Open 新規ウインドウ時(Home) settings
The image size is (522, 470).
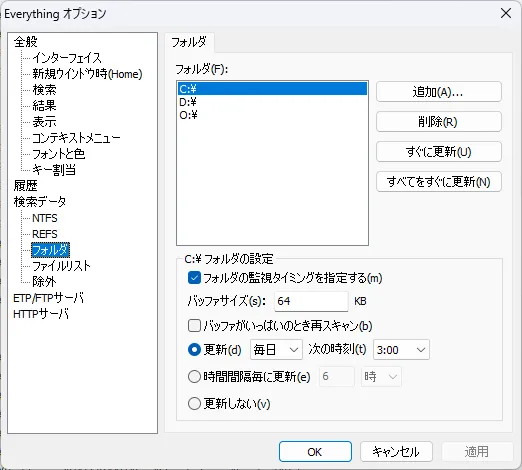87,74
